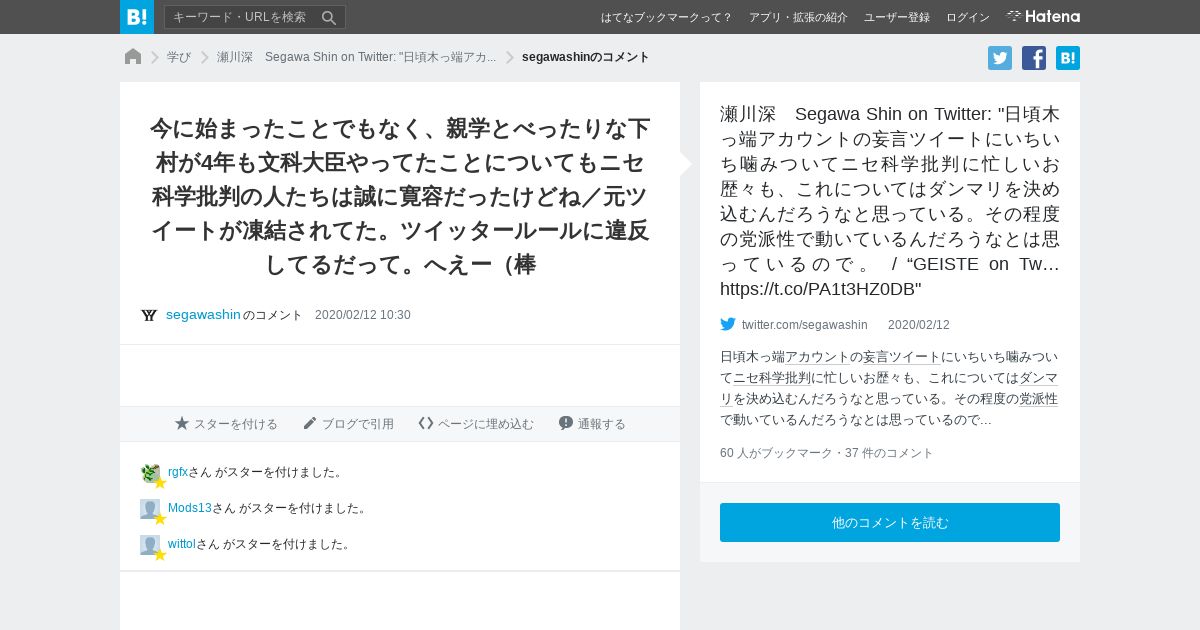Open the ニセ科学批判 keyword link
This screenshot has width=1200, height=630.
(x=772, y=378)
